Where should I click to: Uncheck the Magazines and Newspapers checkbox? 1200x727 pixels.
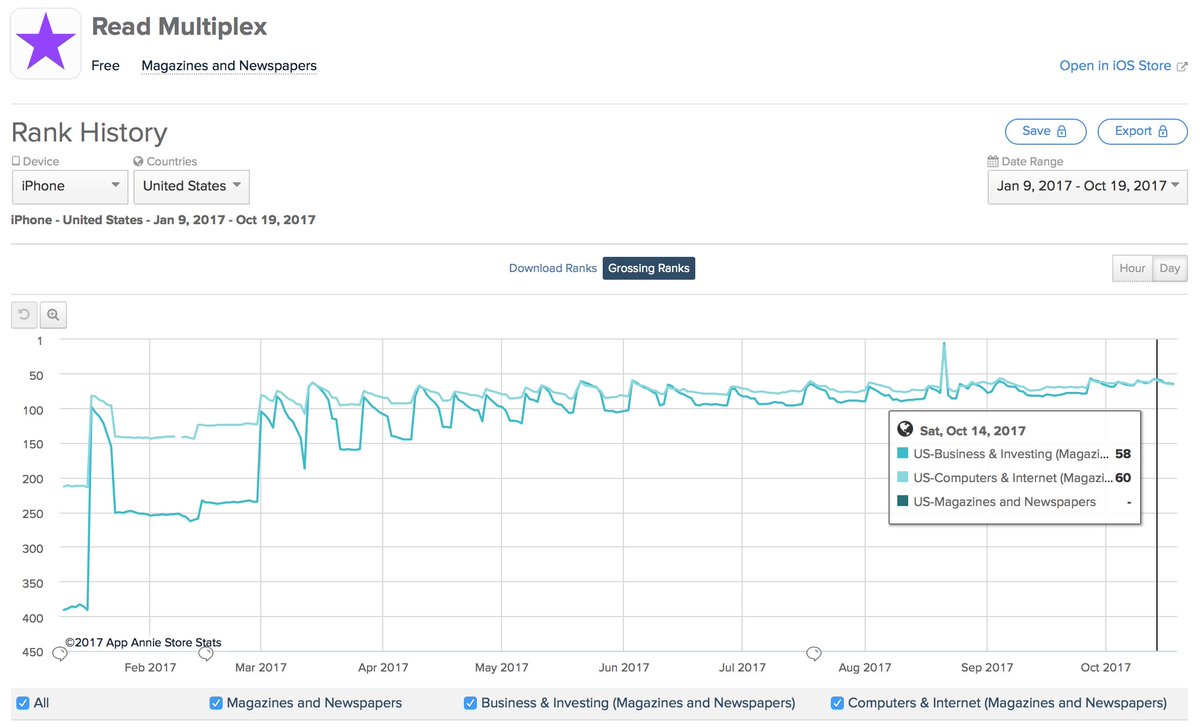coord(216,703)
